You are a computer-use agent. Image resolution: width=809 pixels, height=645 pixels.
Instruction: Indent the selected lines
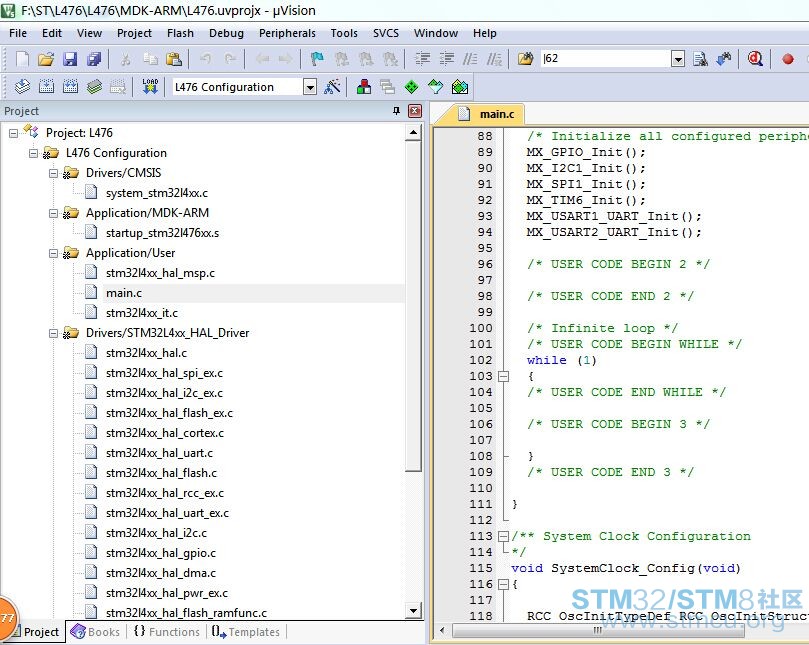(423, 59)
